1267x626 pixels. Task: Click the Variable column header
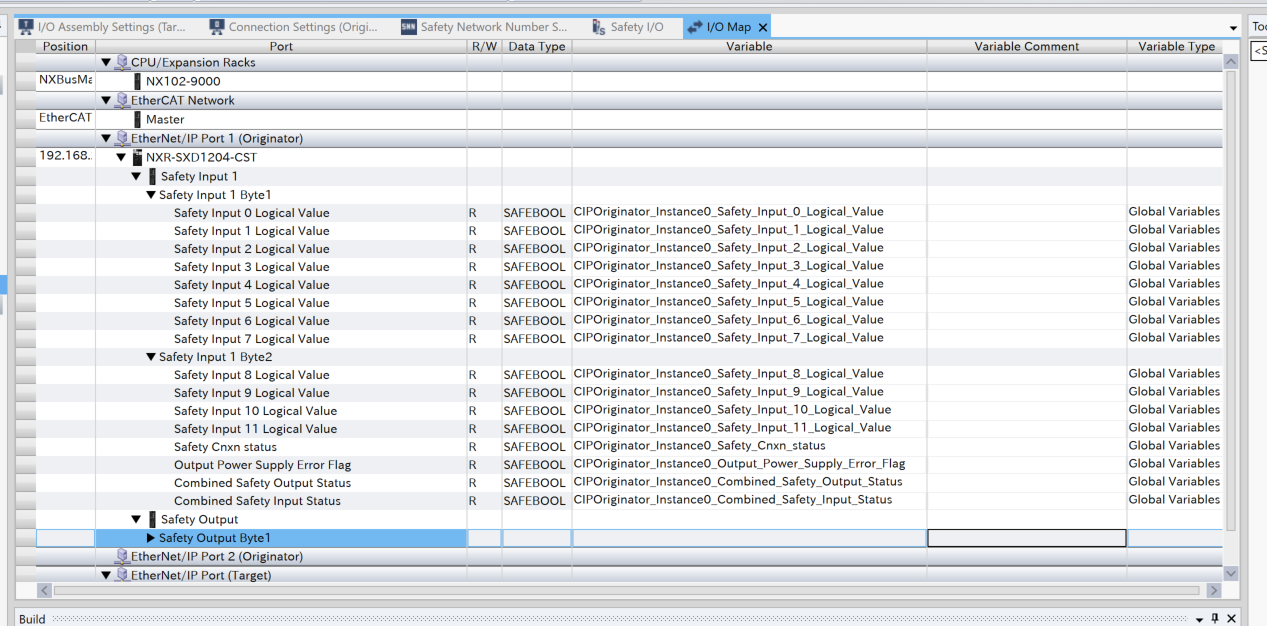(x=749, y=46)
